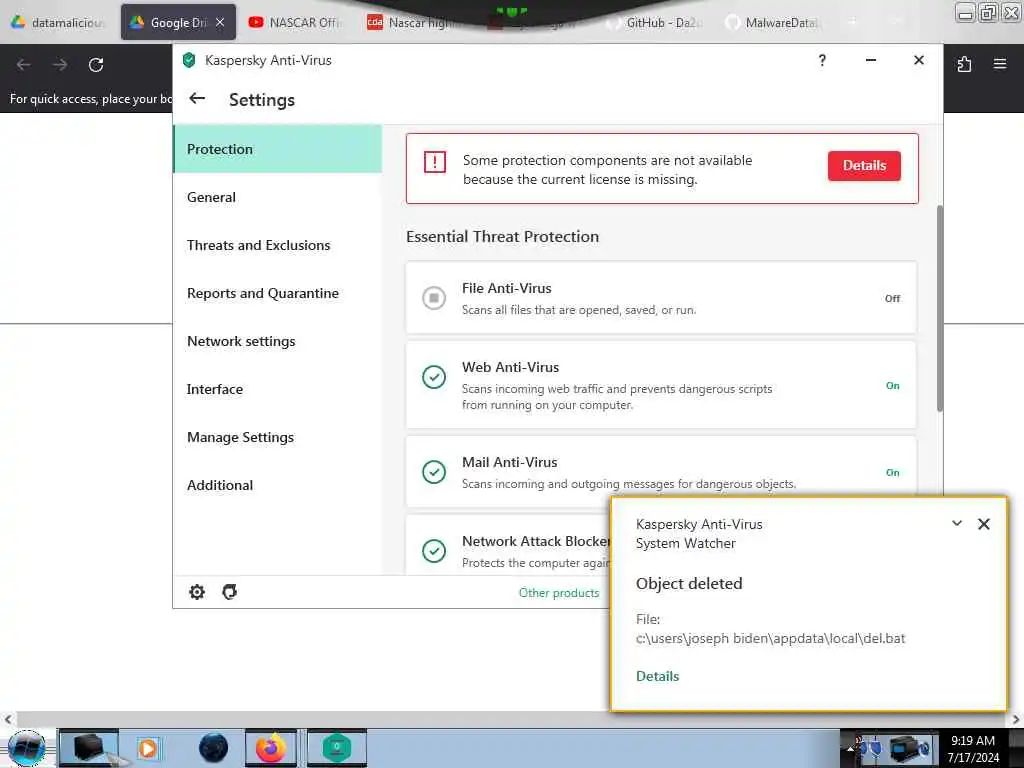Open Firefox from the taskbar
This screenshot has height=768, width=1024.
(271, 748)
